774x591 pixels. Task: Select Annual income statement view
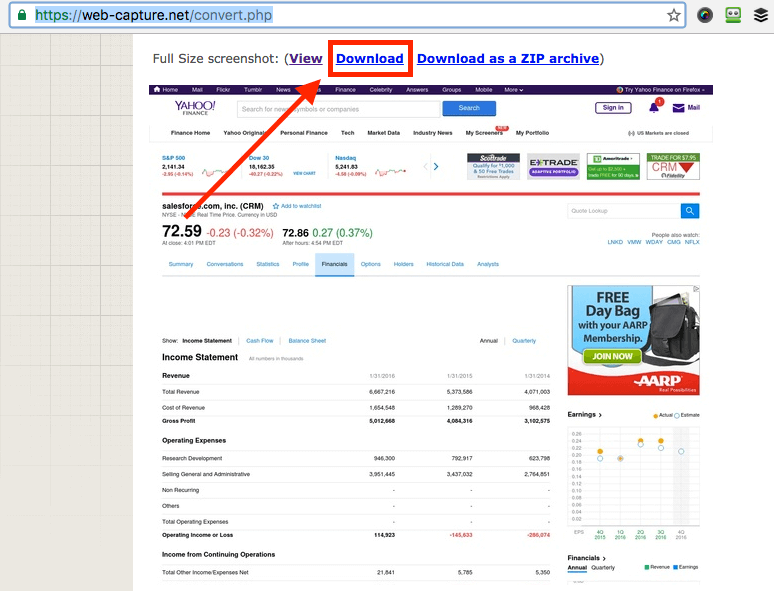489,341
